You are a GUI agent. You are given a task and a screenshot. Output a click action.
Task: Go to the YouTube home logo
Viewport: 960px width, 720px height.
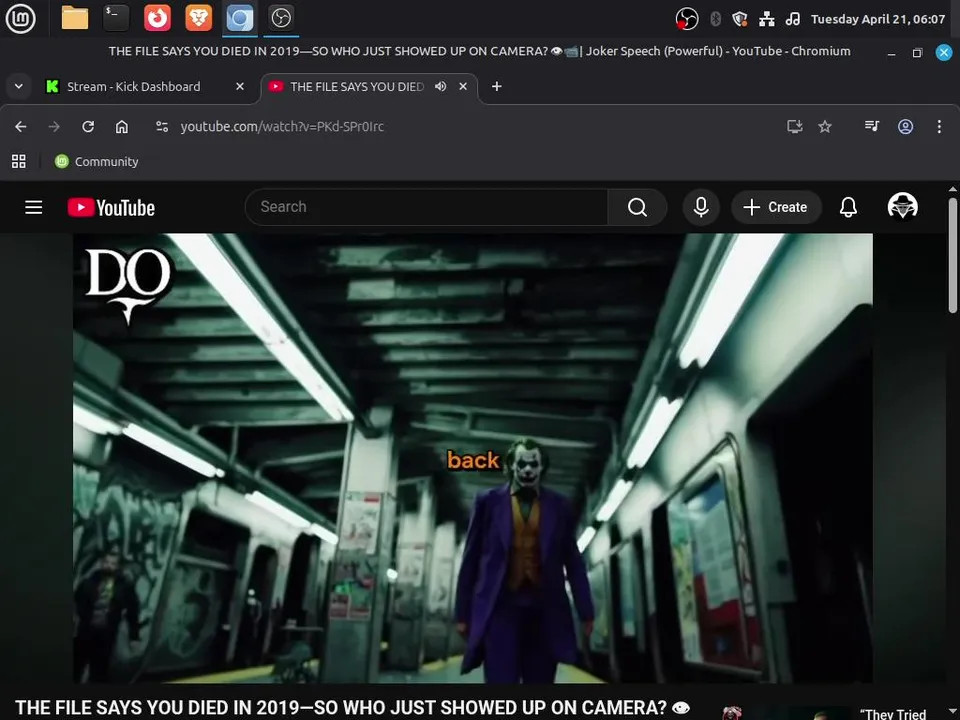click(111, 208)
